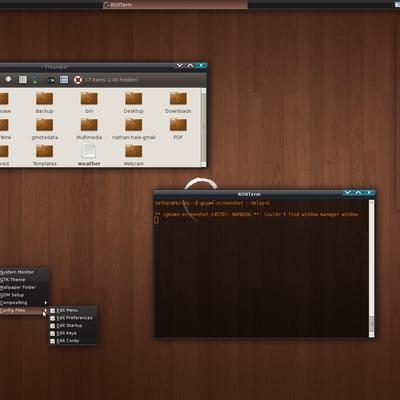Image resolution: width=400 pixels, height=400 pixels.
Task: Click the ROXTerm window title bar
Action: pos(249,194)
